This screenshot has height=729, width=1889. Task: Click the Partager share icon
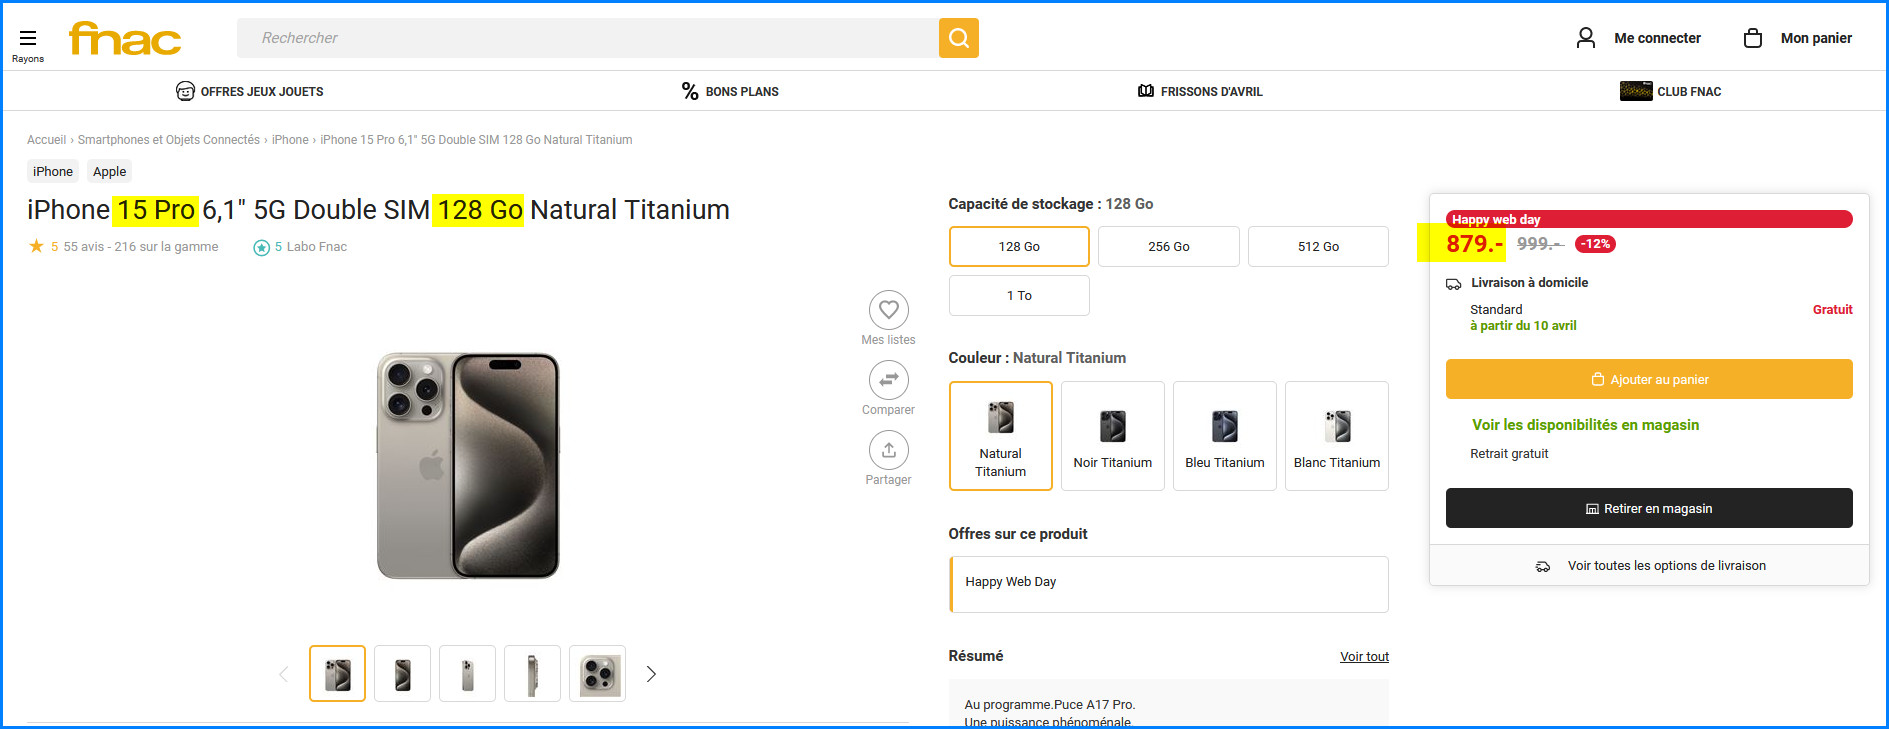tap(888, 450)
